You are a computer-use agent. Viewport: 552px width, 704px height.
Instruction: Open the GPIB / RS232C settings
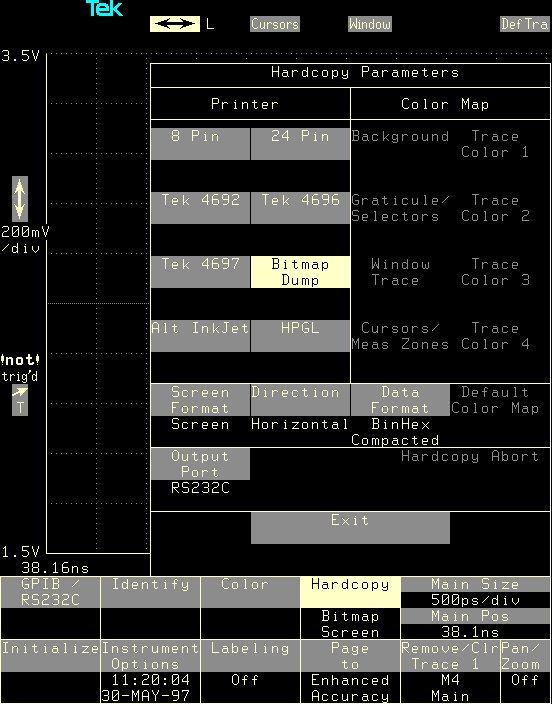[x=50, y=592]
